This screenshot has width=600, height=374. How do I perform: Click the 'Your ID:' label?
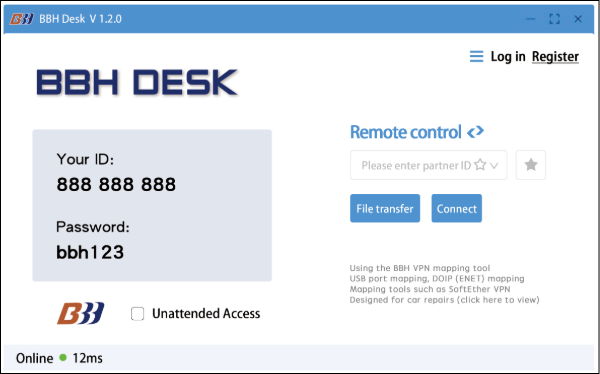[x=85, y=159]
